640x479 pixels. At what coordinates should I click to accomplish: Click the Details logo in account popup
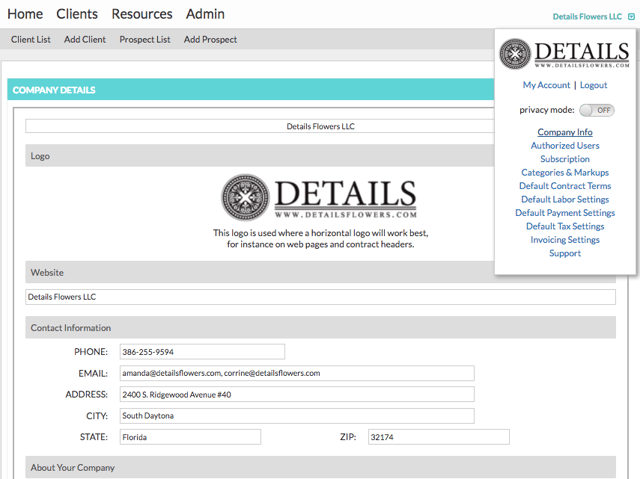[564, 53]
